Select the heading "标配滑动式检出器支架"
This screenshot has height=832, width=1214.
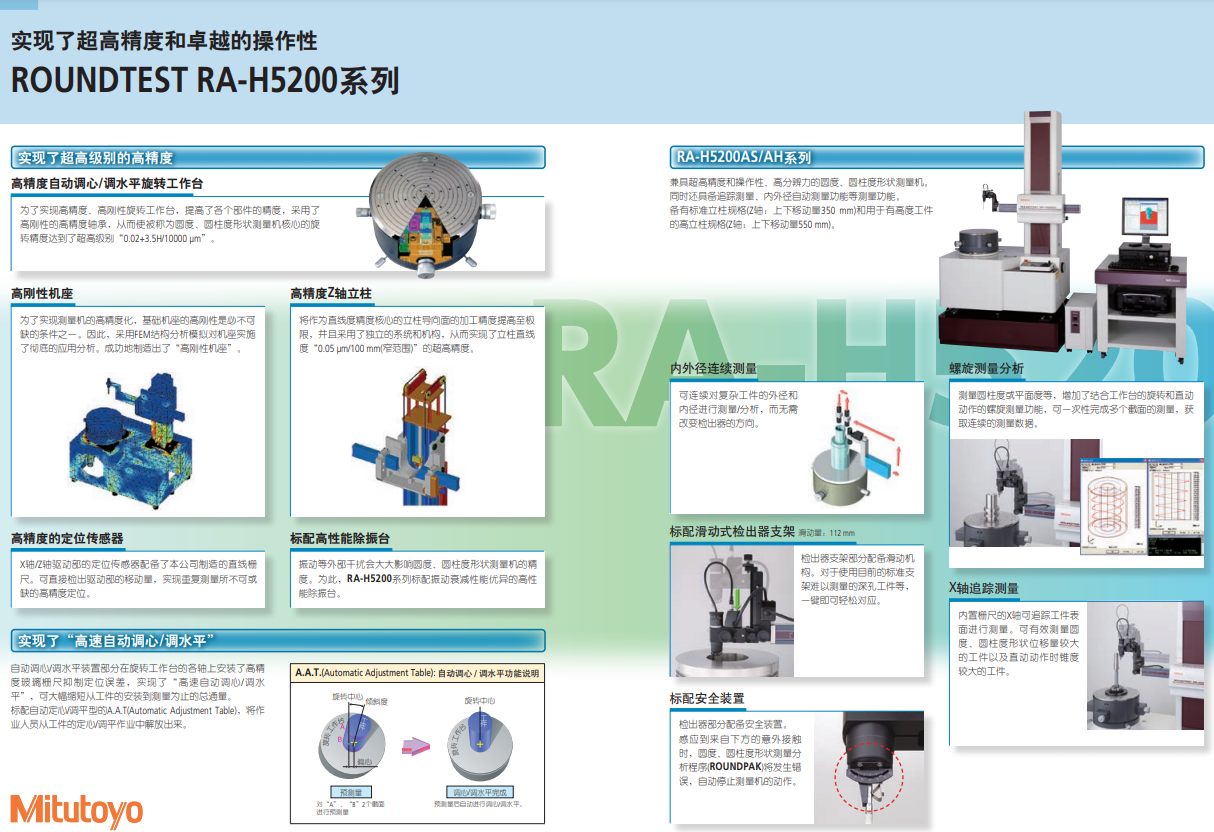coord(732,531)
